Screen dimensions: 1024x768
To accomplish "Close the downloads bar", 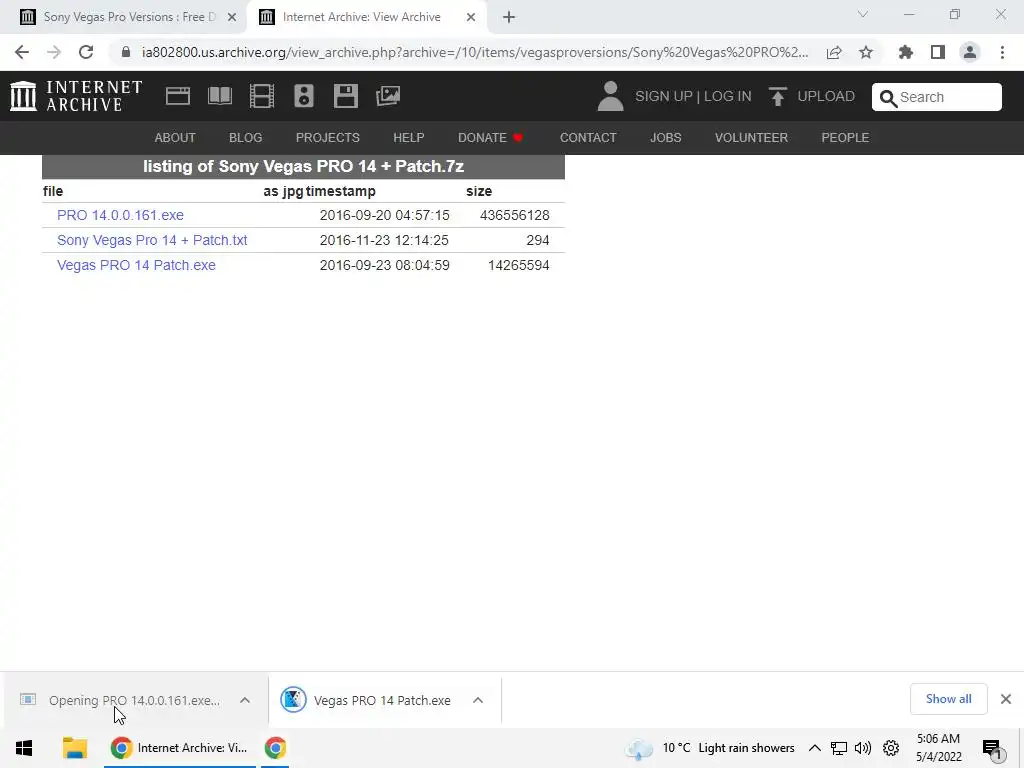I will click(1006, 699).
